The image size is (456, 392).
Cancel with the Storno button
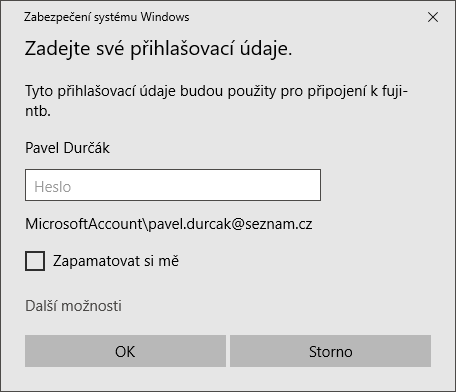pos(330,351)
